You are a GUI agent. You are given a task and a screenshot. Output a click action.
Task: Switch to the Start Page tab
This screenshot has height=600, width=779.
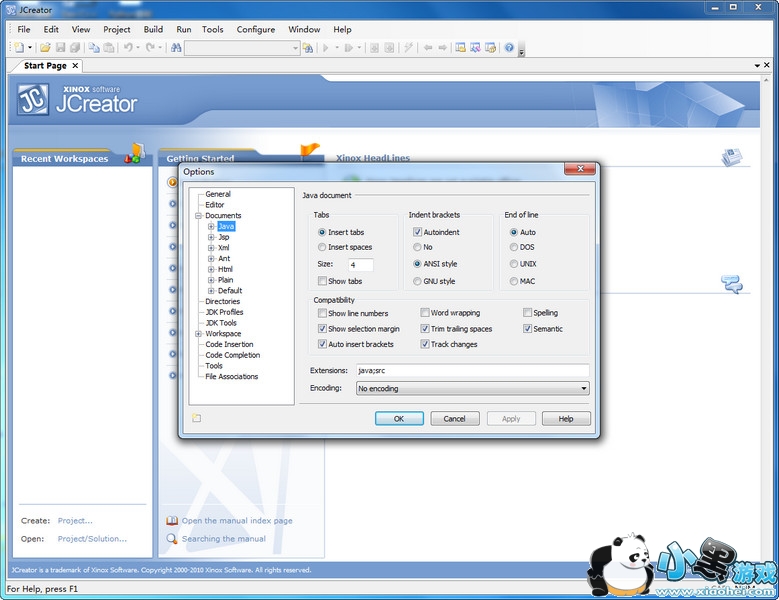coord(45,66)
